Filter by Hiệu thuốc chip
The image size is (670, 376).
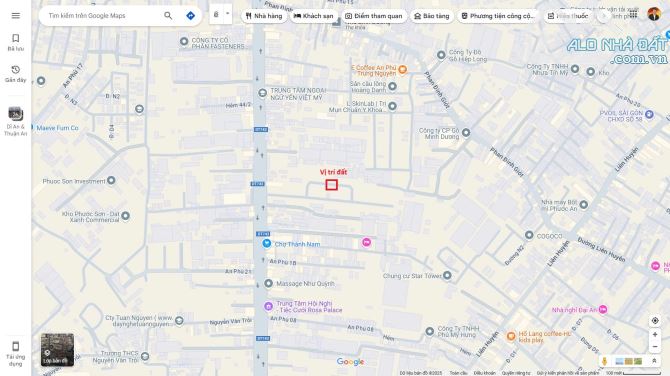[x=568, y=16]
